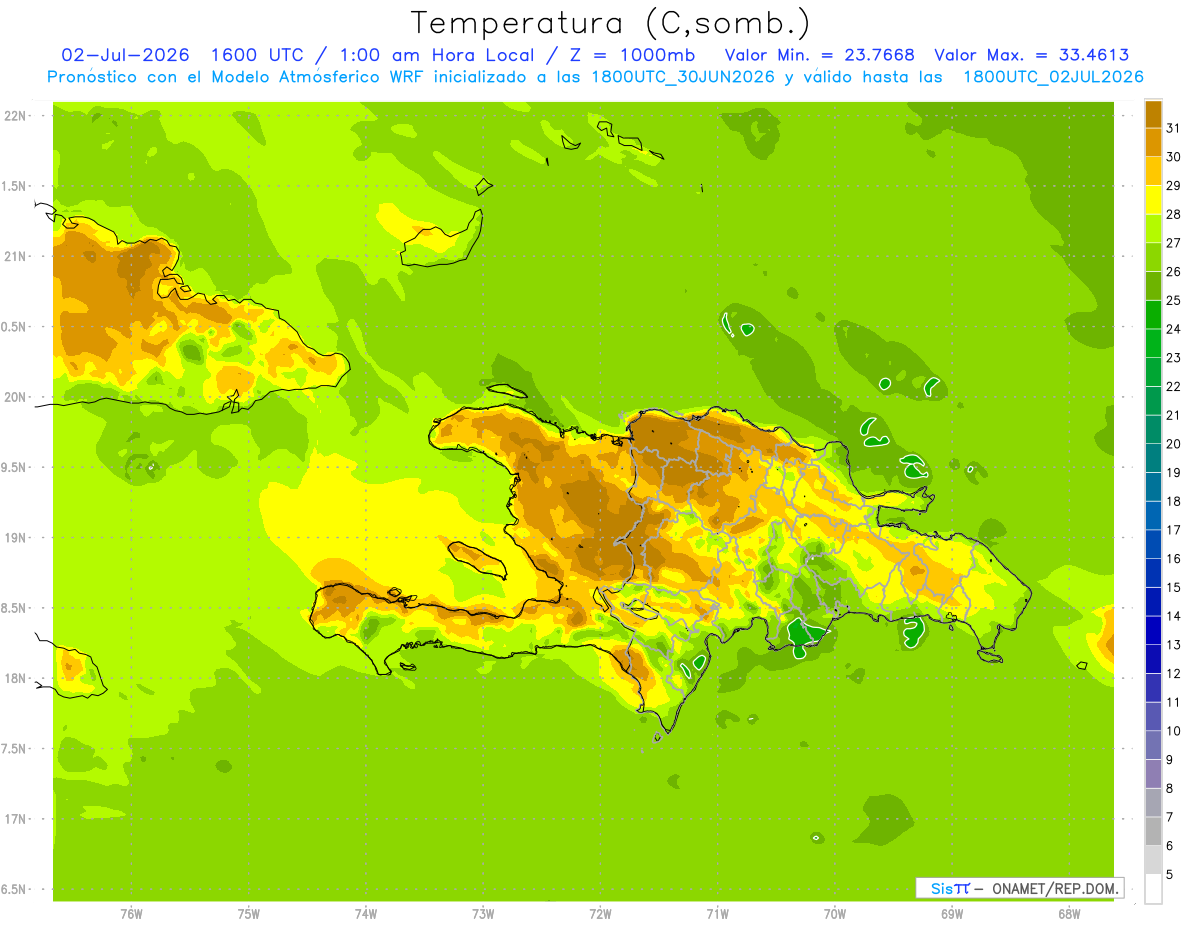Pick the white swatch below 5 on legend
This screenshot has height=927, width=1200.
pyautogui.click(x=1153, y=889)
